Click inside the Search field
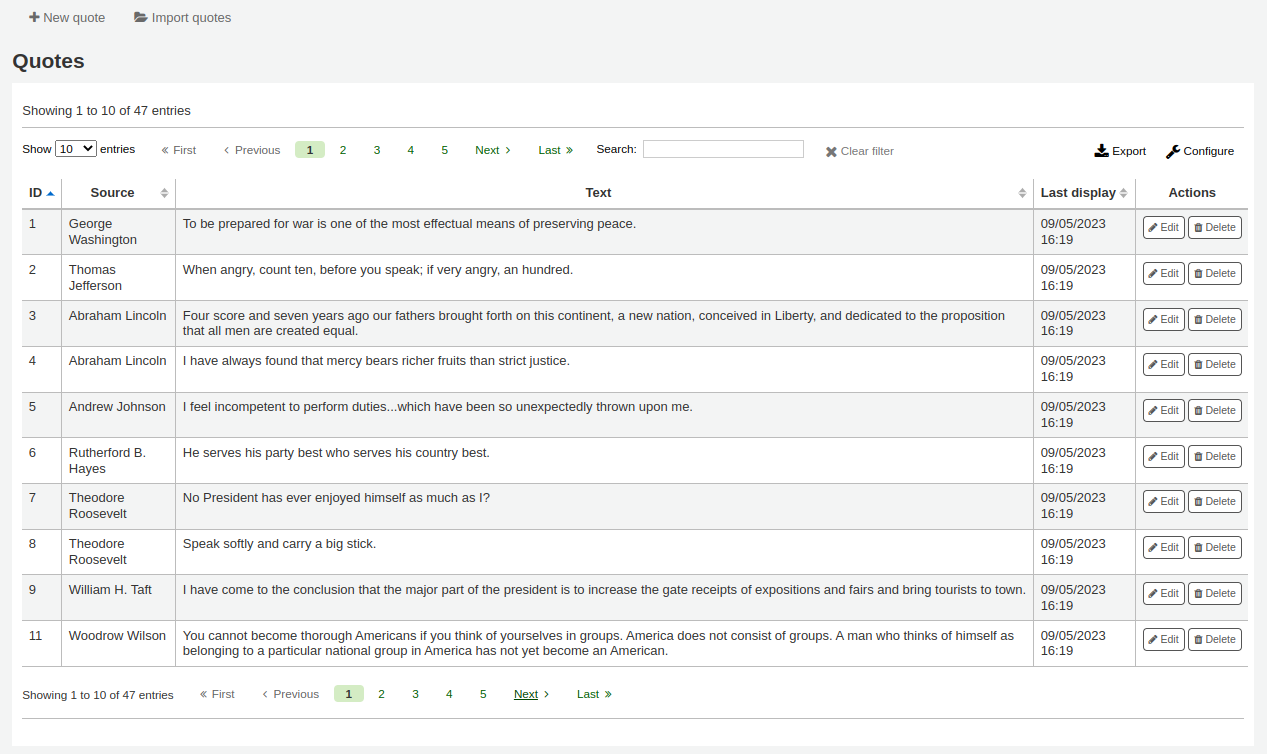Image resolution: width=1267 pixels, height=754 pixels. tap(723, 148)
